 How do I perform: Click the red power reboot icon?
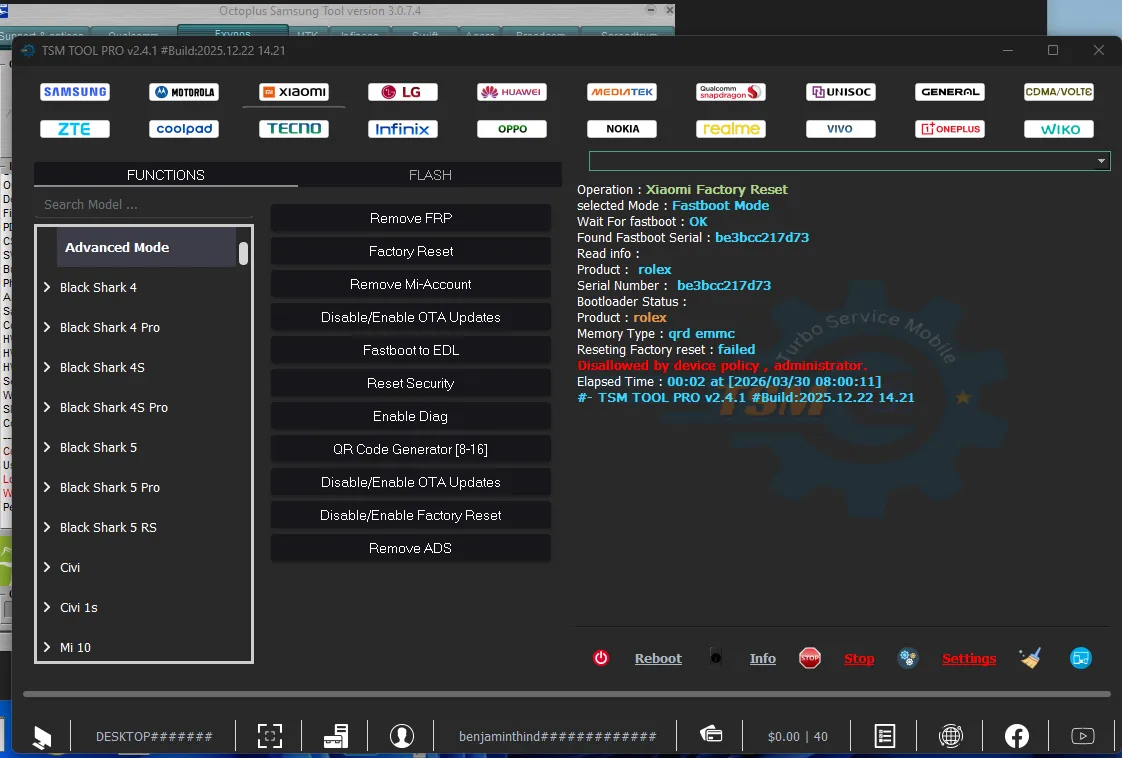[601, 658]
